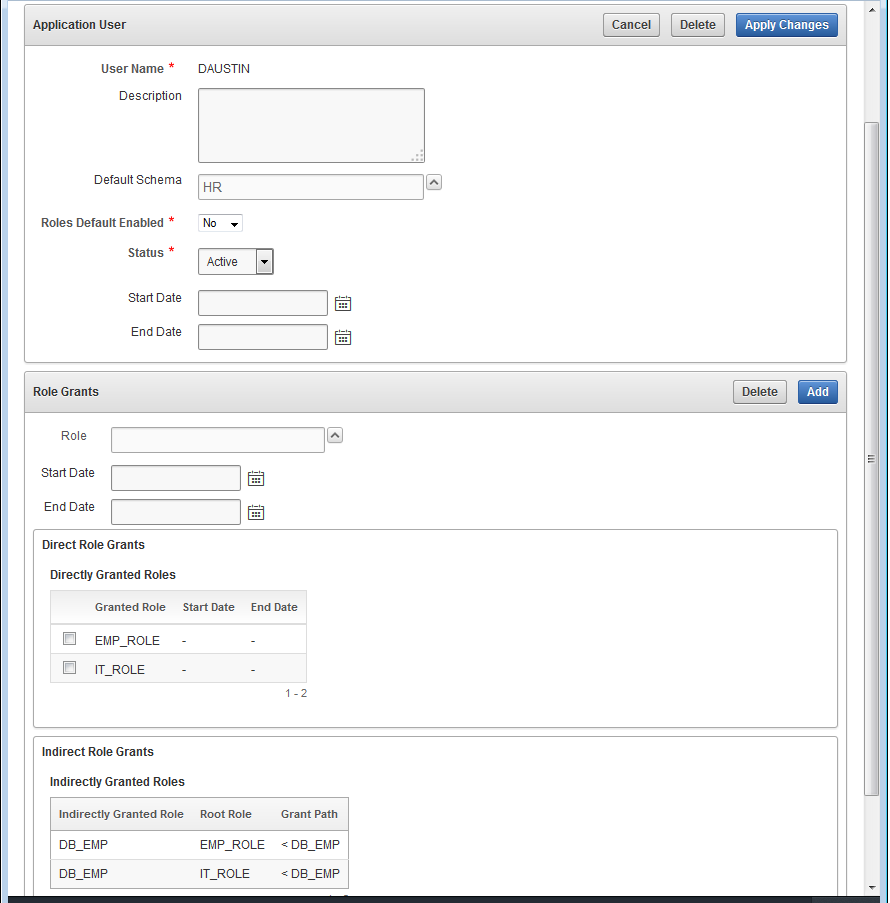Image resolution: width=890 pixels, height=903 pixels.
Task: Open calendar picker for user Start Date
Action: point(343,304)
